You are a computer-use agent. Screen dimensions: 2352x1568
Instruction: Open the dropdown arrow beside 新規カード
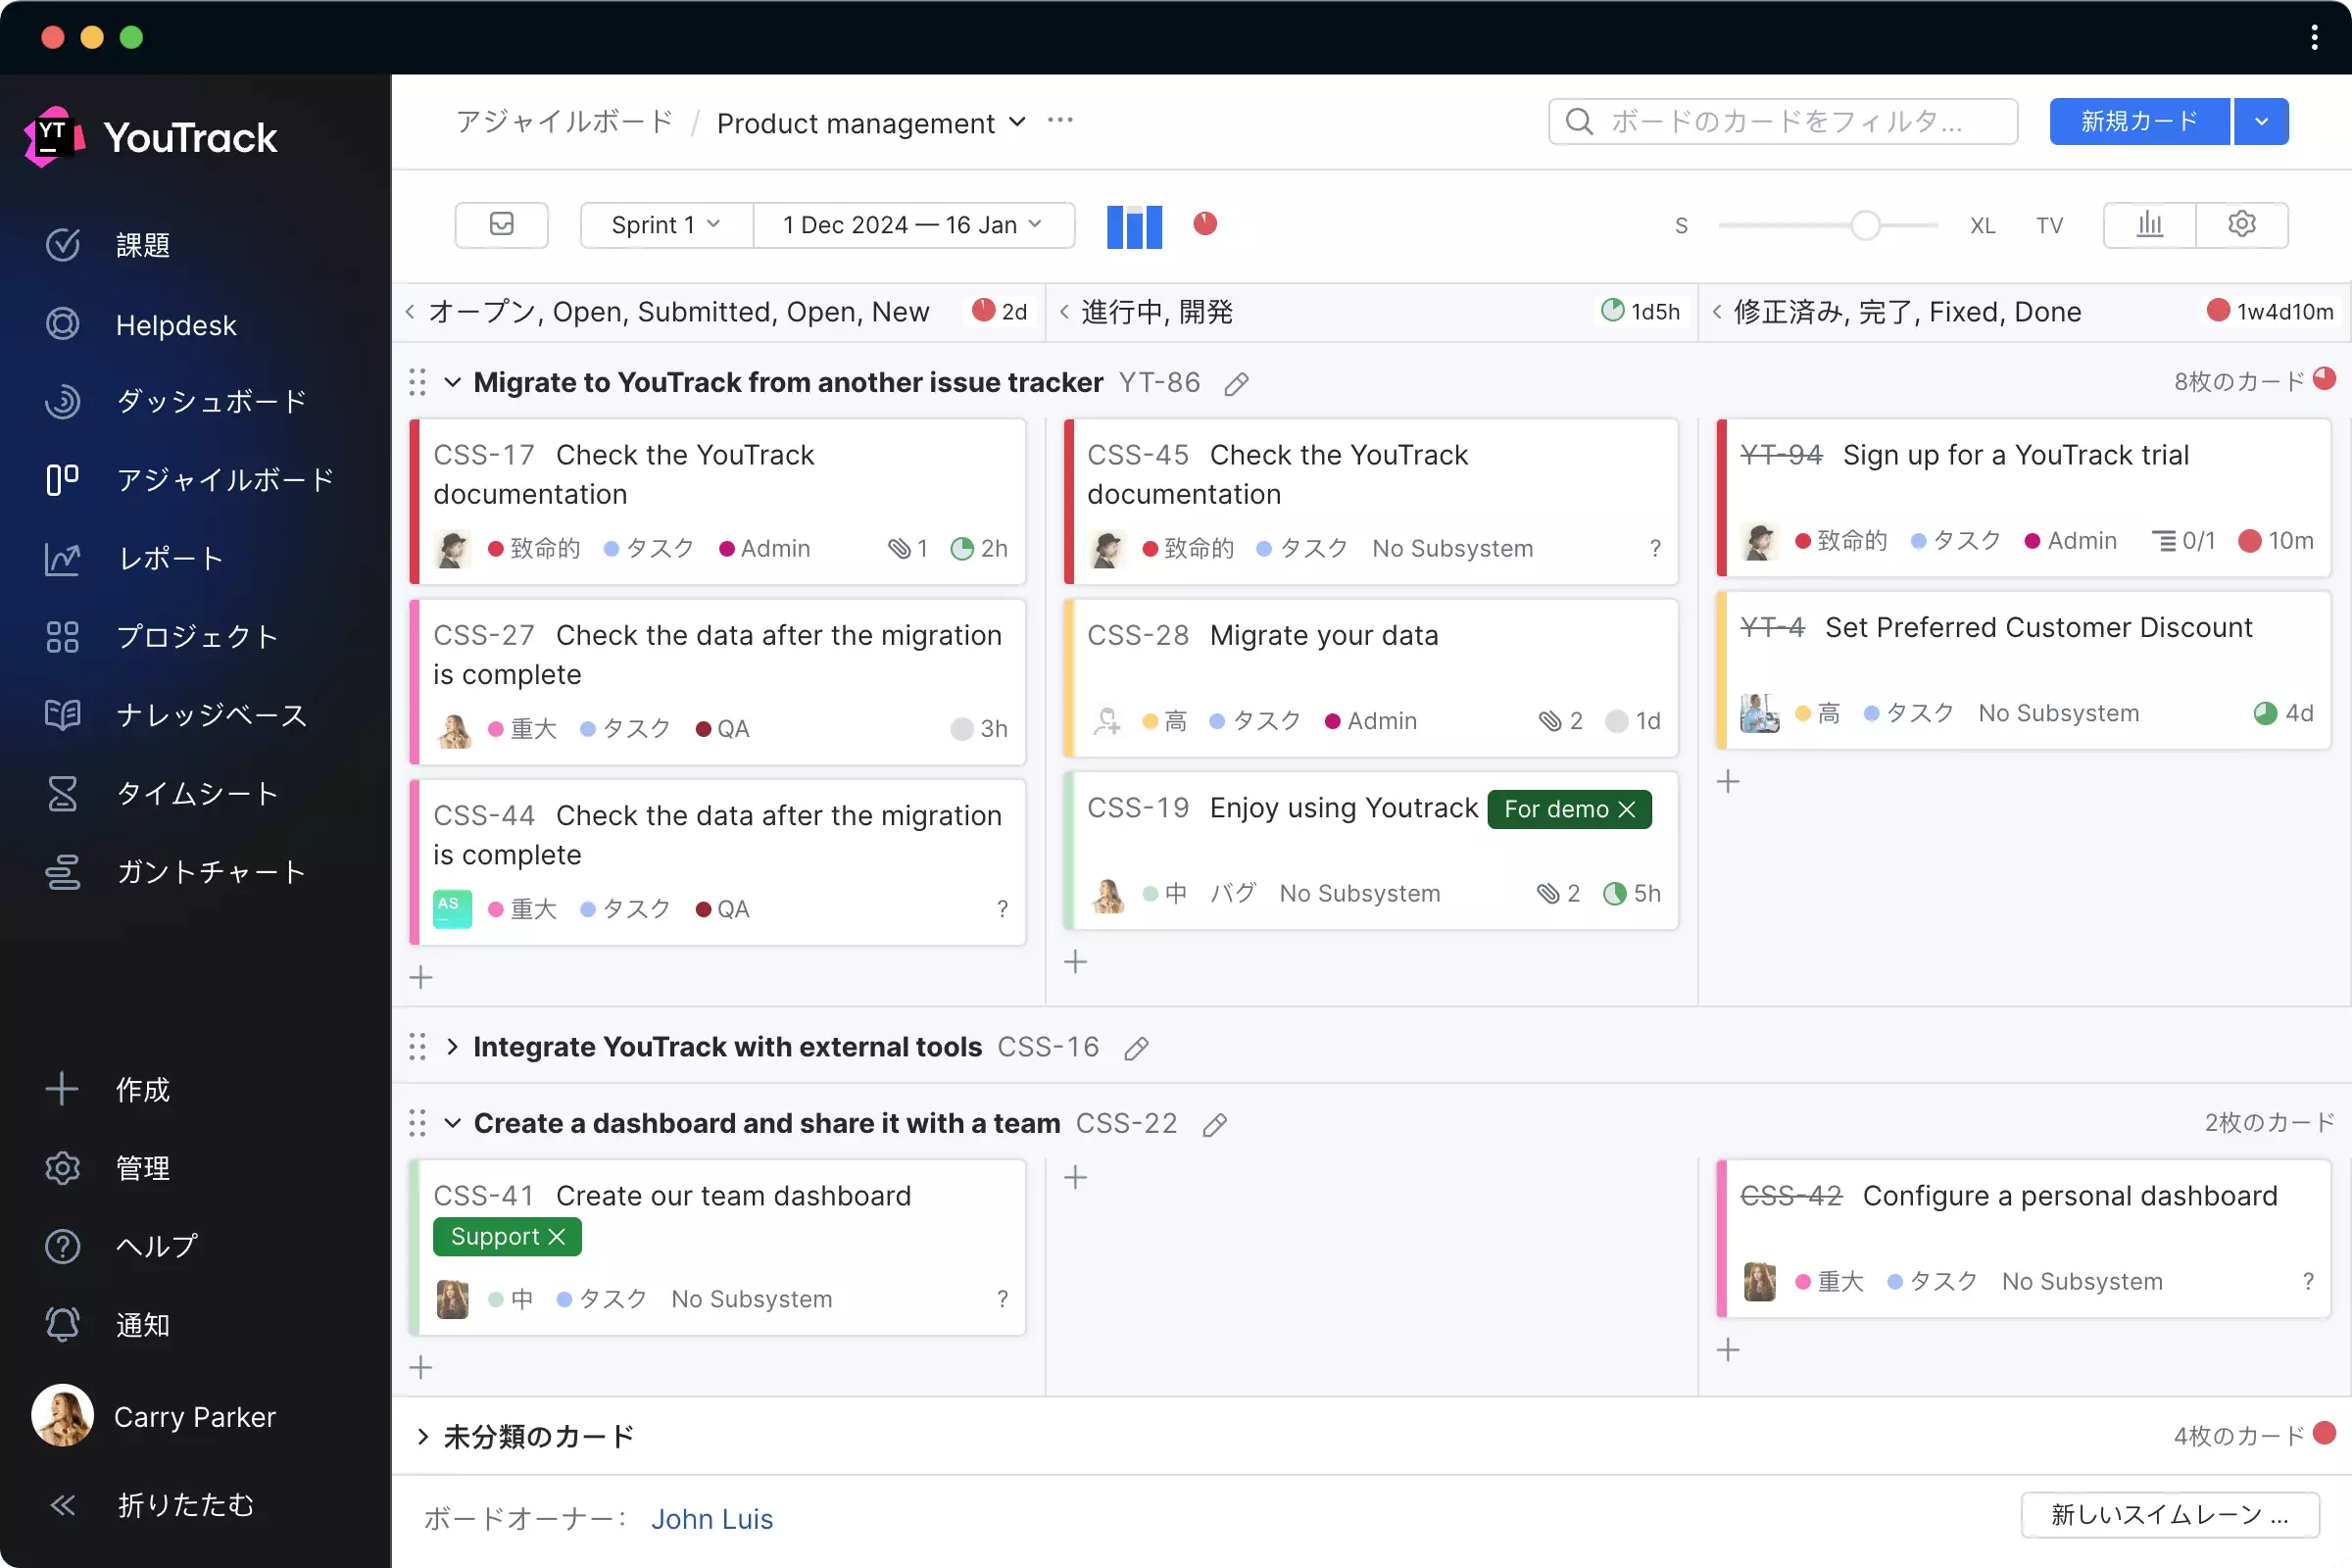2261,122
